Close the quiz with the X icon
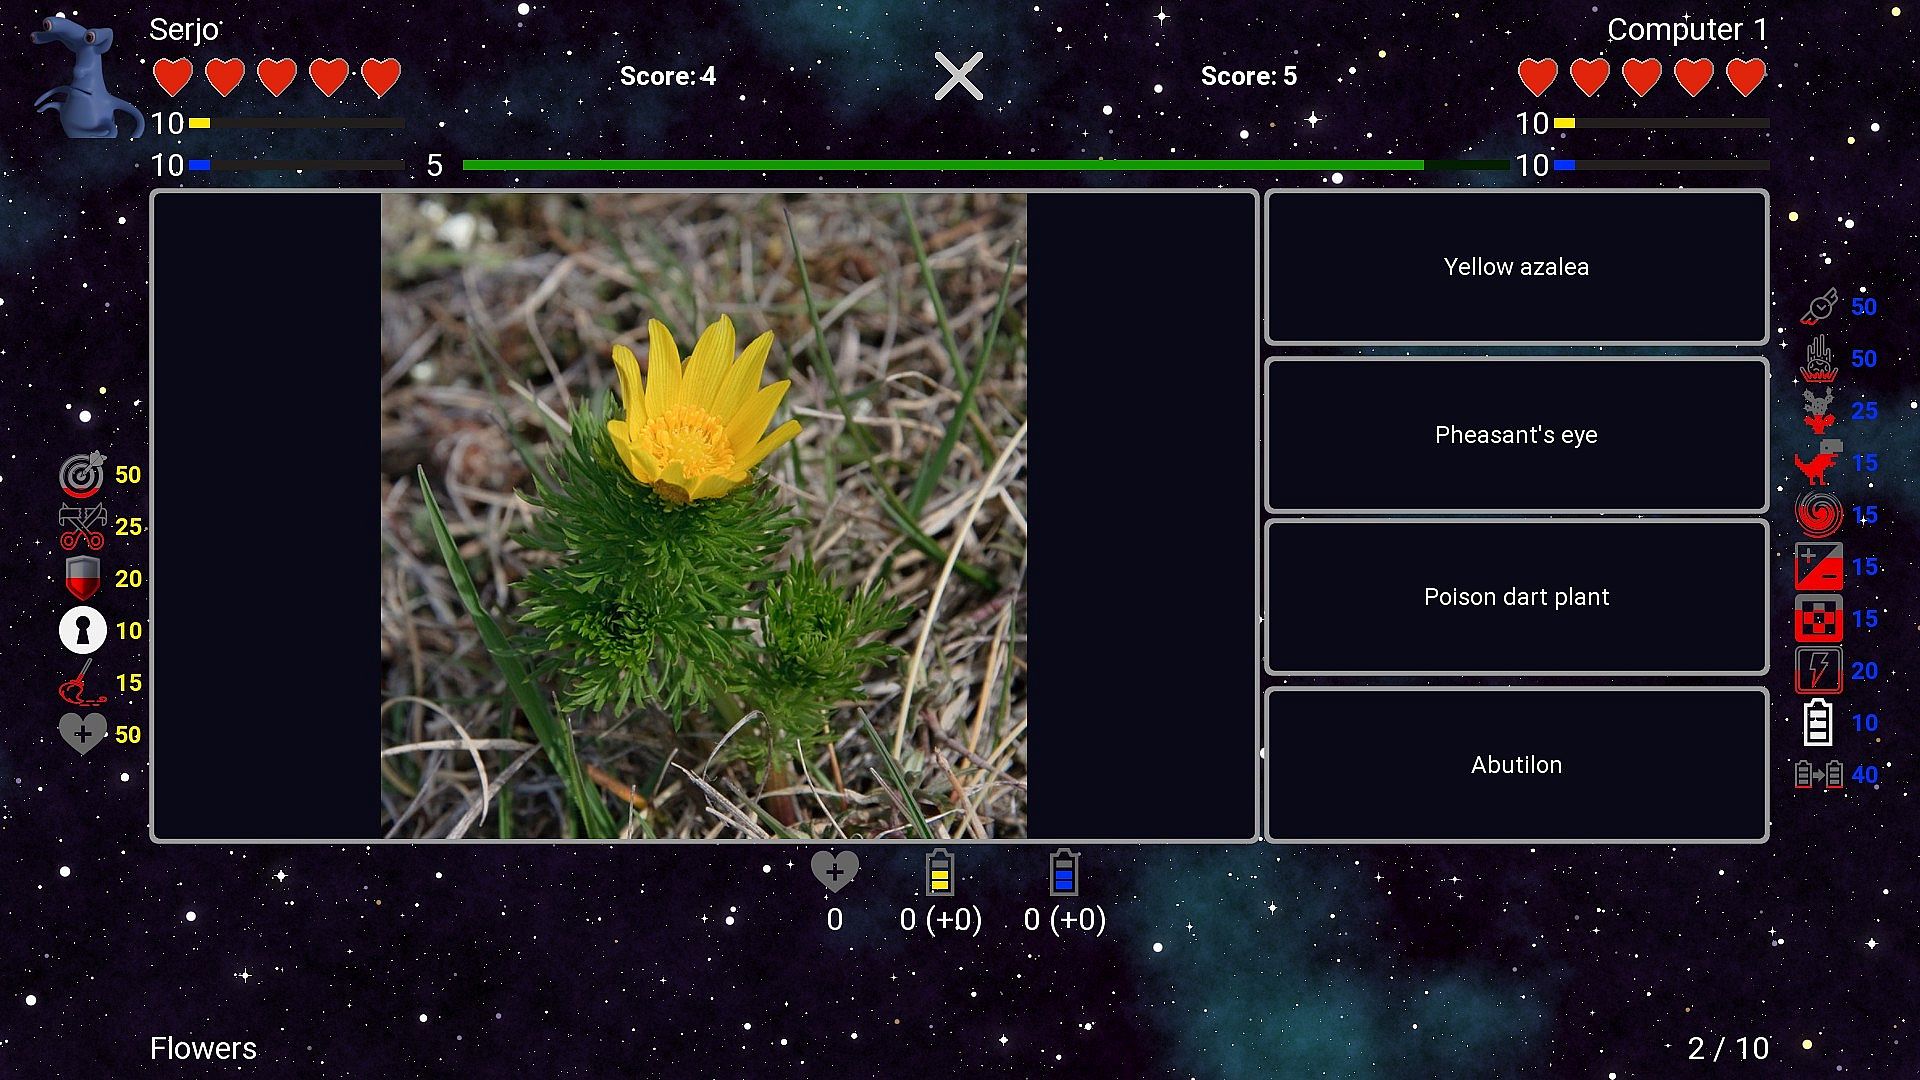 [958, 76]
